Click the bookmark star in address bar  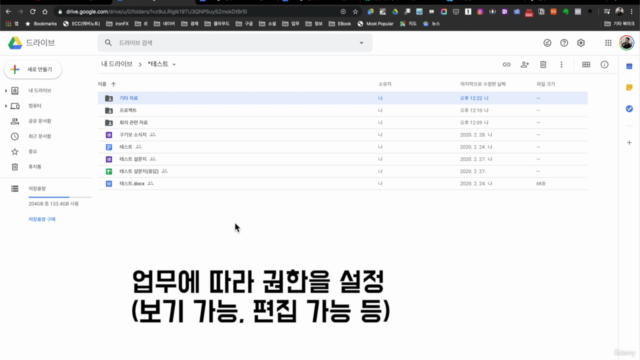(x=355, y=12)
